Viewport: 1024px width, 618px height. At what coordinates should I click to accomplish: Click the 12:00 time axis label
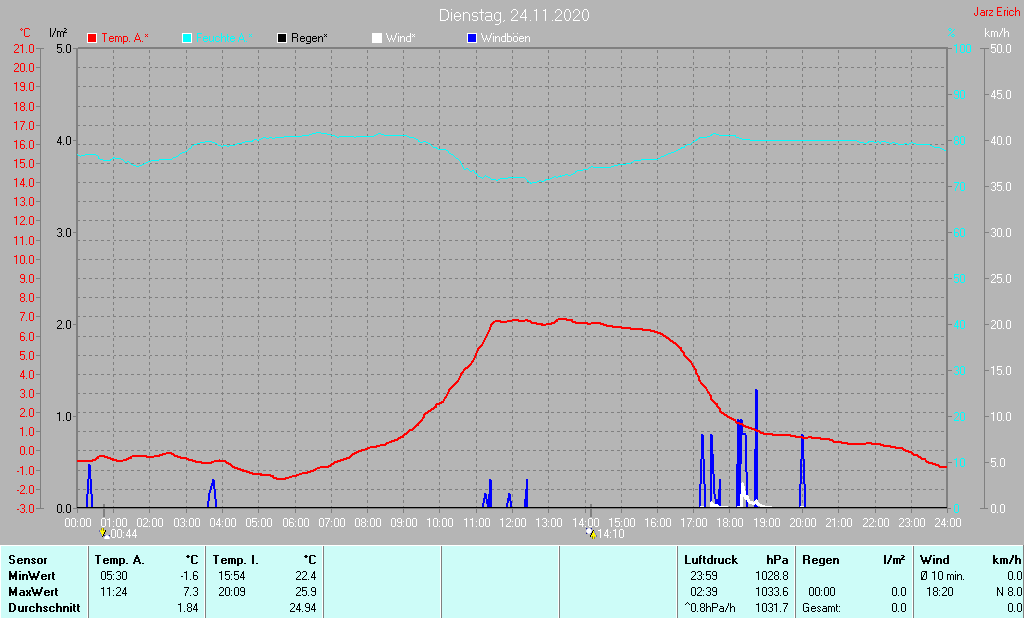(x=513, y=522)
